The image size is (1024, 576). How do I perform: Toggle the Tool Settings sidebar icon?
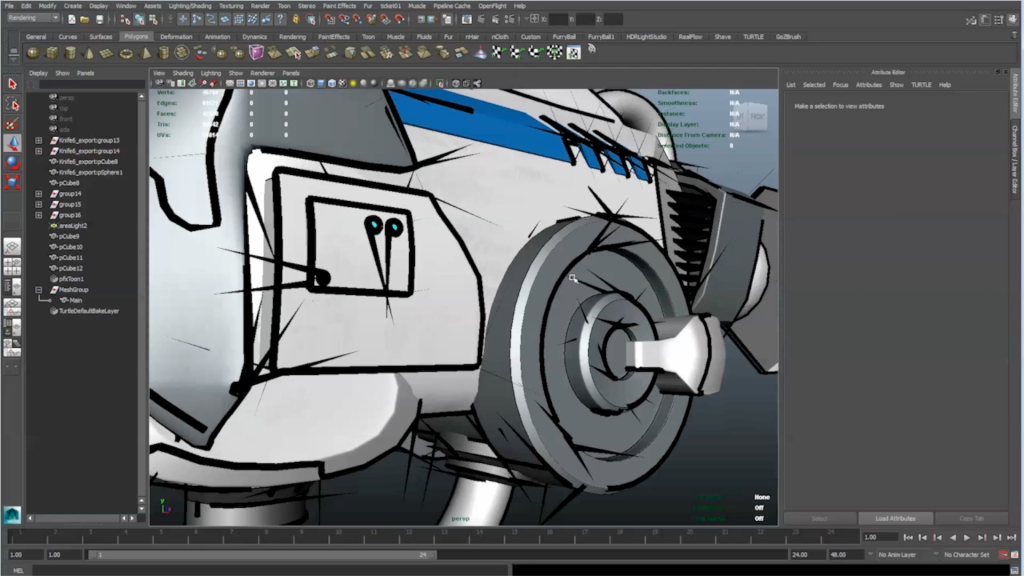pyautogui.click(x=999, y=20)
